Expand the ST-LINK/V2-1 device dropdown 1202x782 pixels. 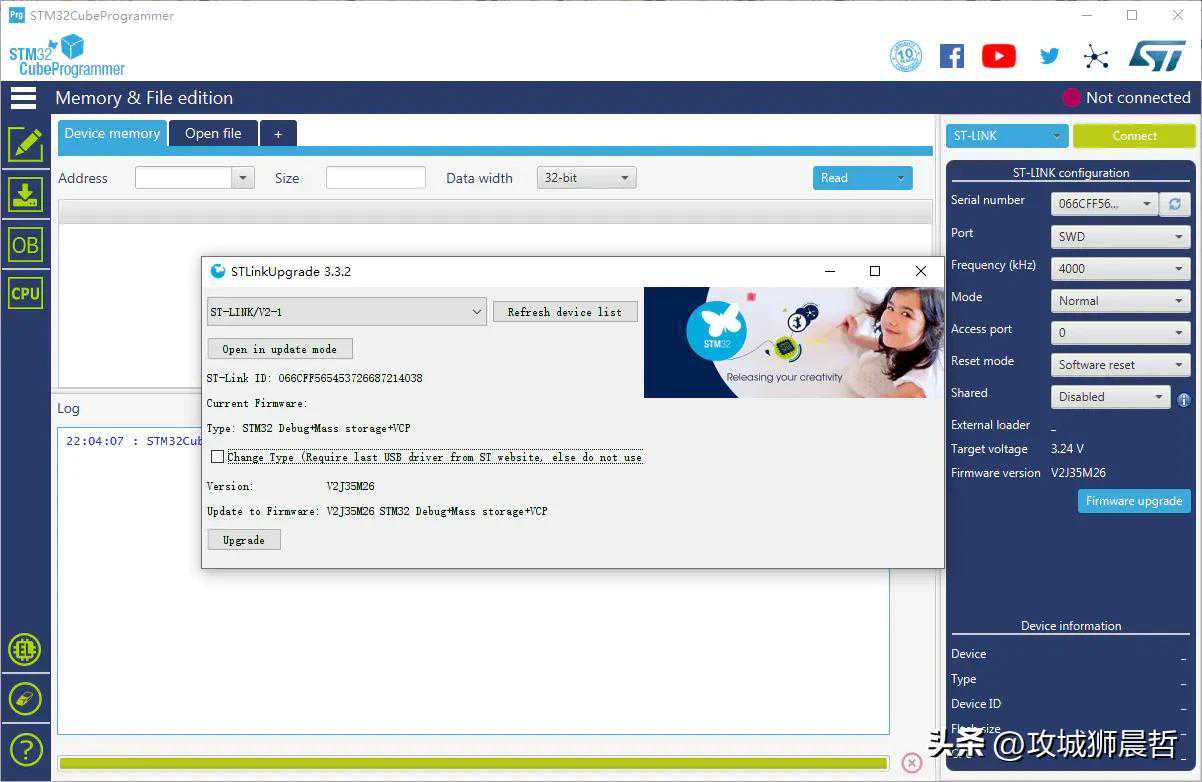point(346,312)
